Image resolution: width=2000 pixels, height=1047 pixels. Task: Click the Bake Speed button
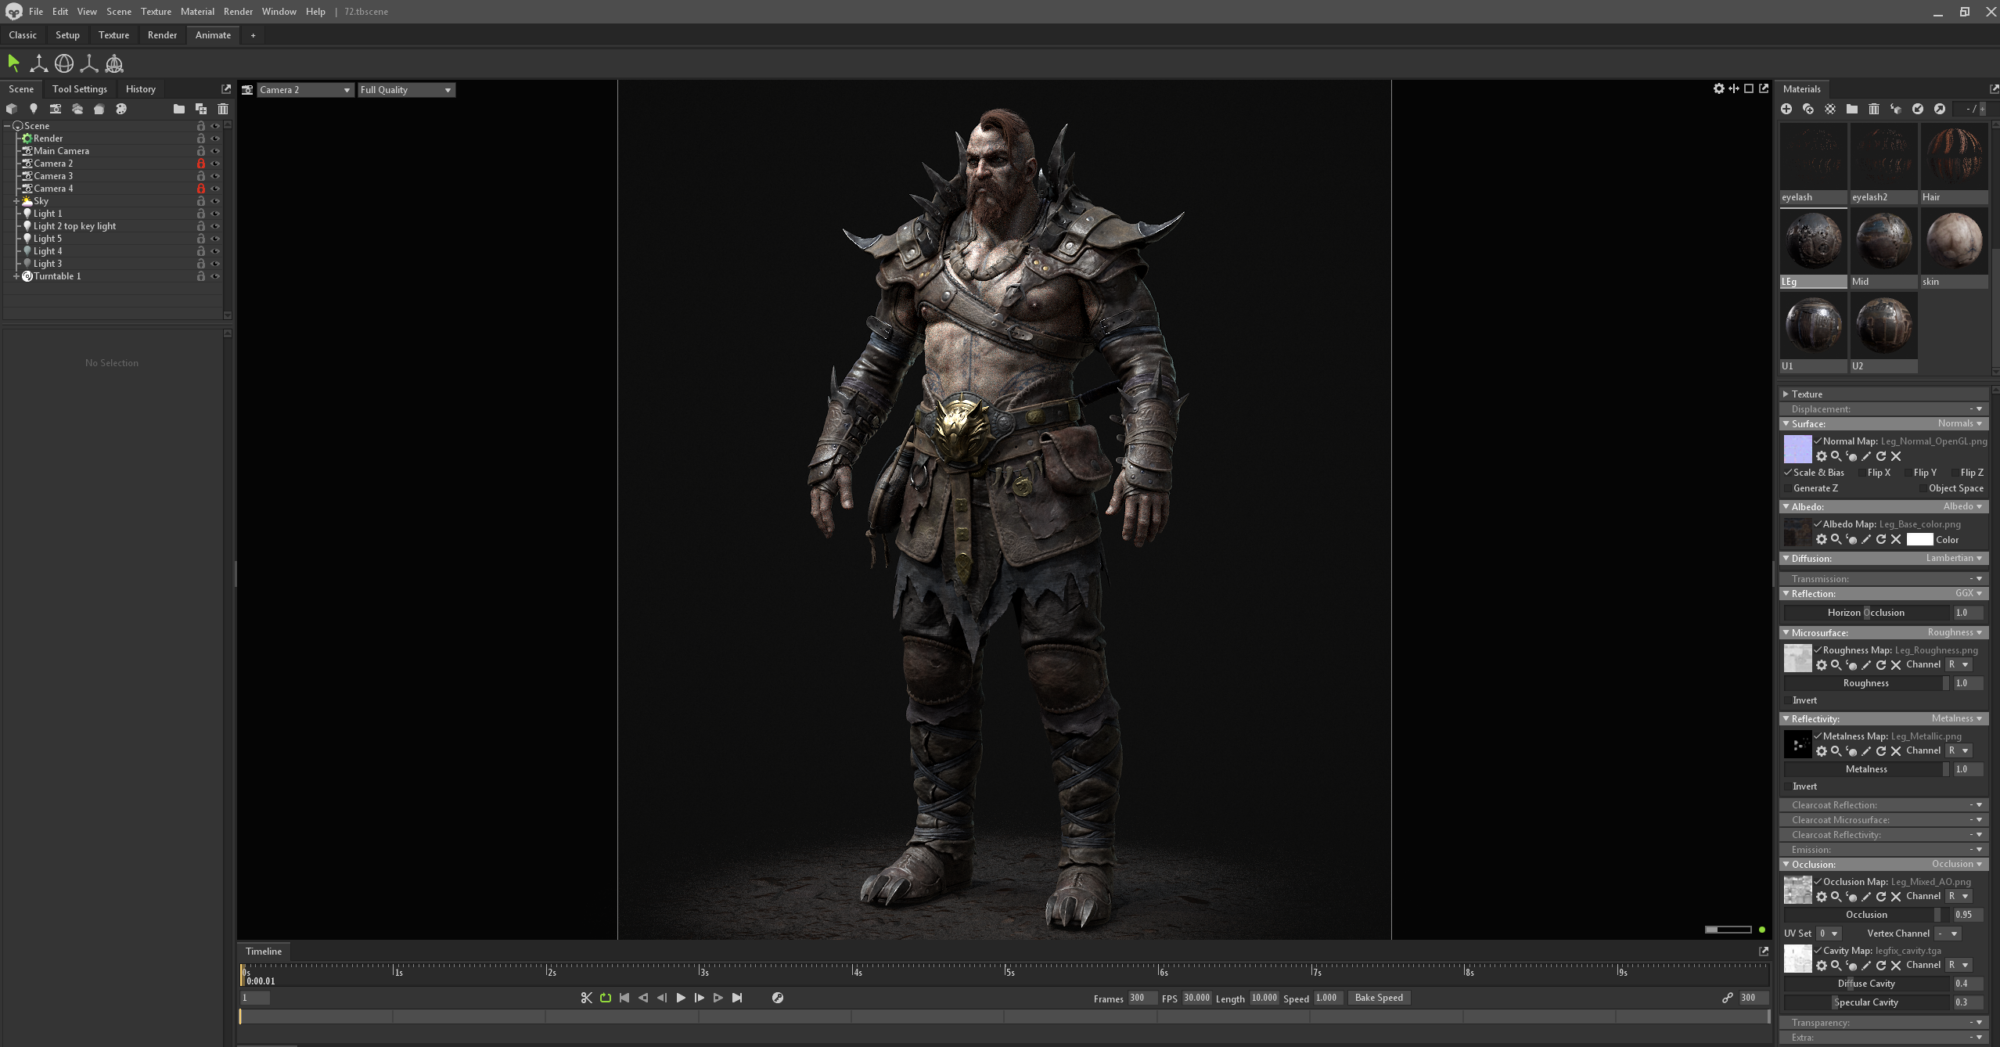[1378, 998]
